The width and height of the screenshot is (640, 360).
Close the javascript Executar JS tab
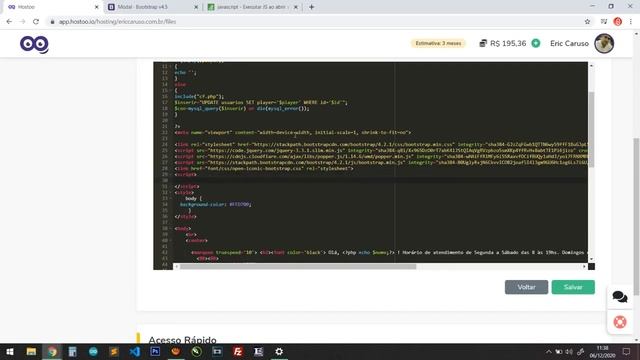pyautogui.click(x=296, y=7)
